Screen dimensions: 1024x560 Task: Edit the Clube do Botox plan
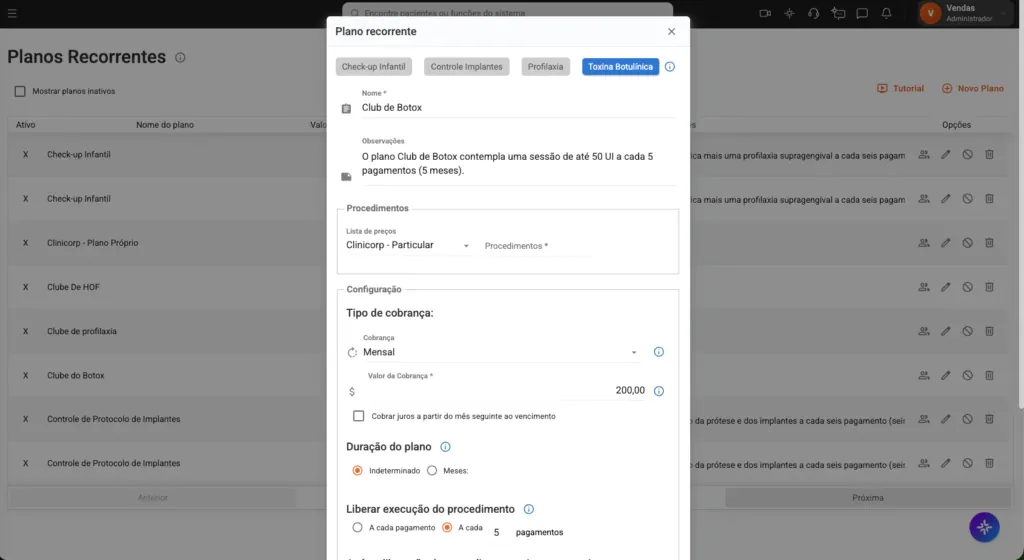click(946, 375)
